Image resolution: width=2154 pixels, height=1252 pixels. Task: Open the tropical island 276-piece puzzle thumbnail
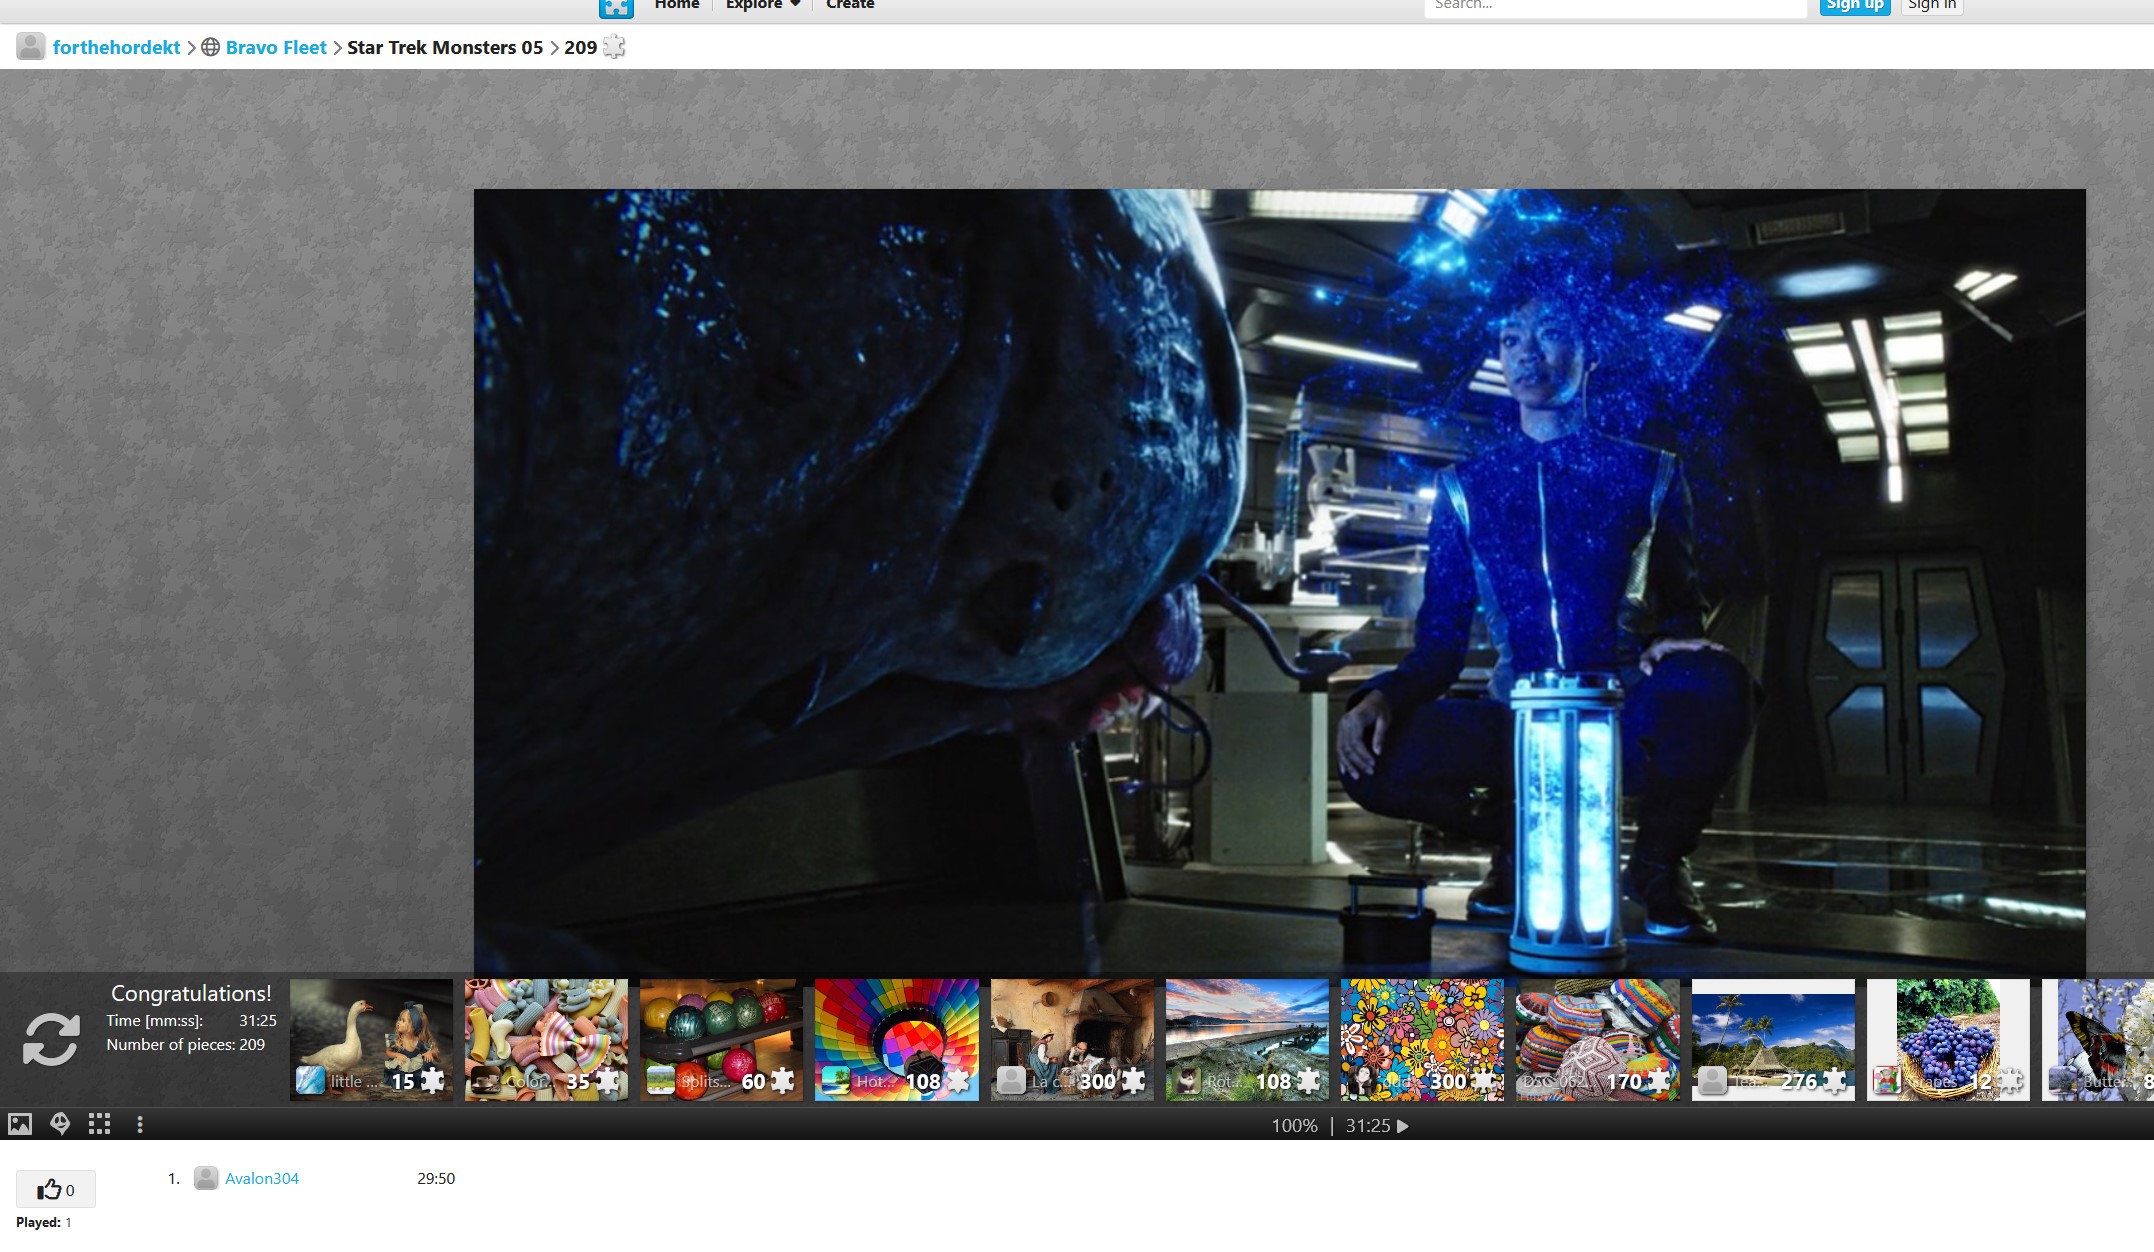point(1773,1040)
